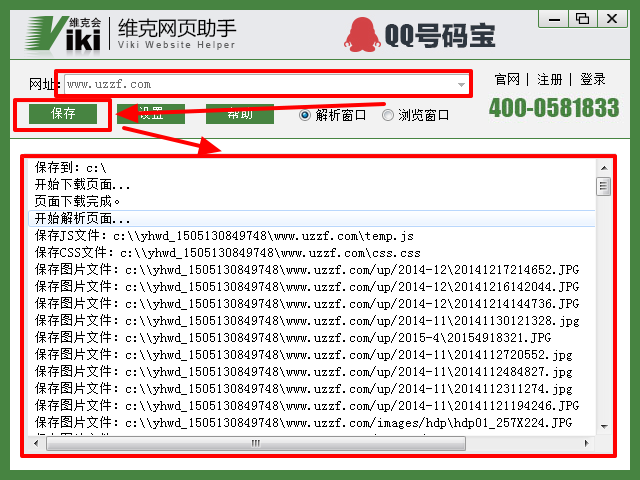This screenshot has height=480, width=640.
Task: Select log line ending 20141216142044.JPG
Action: 312,287
